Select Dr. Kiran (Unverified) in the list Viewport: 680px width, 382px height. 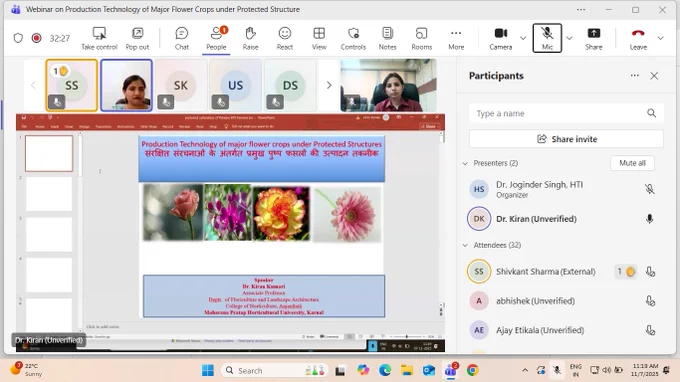564,219
